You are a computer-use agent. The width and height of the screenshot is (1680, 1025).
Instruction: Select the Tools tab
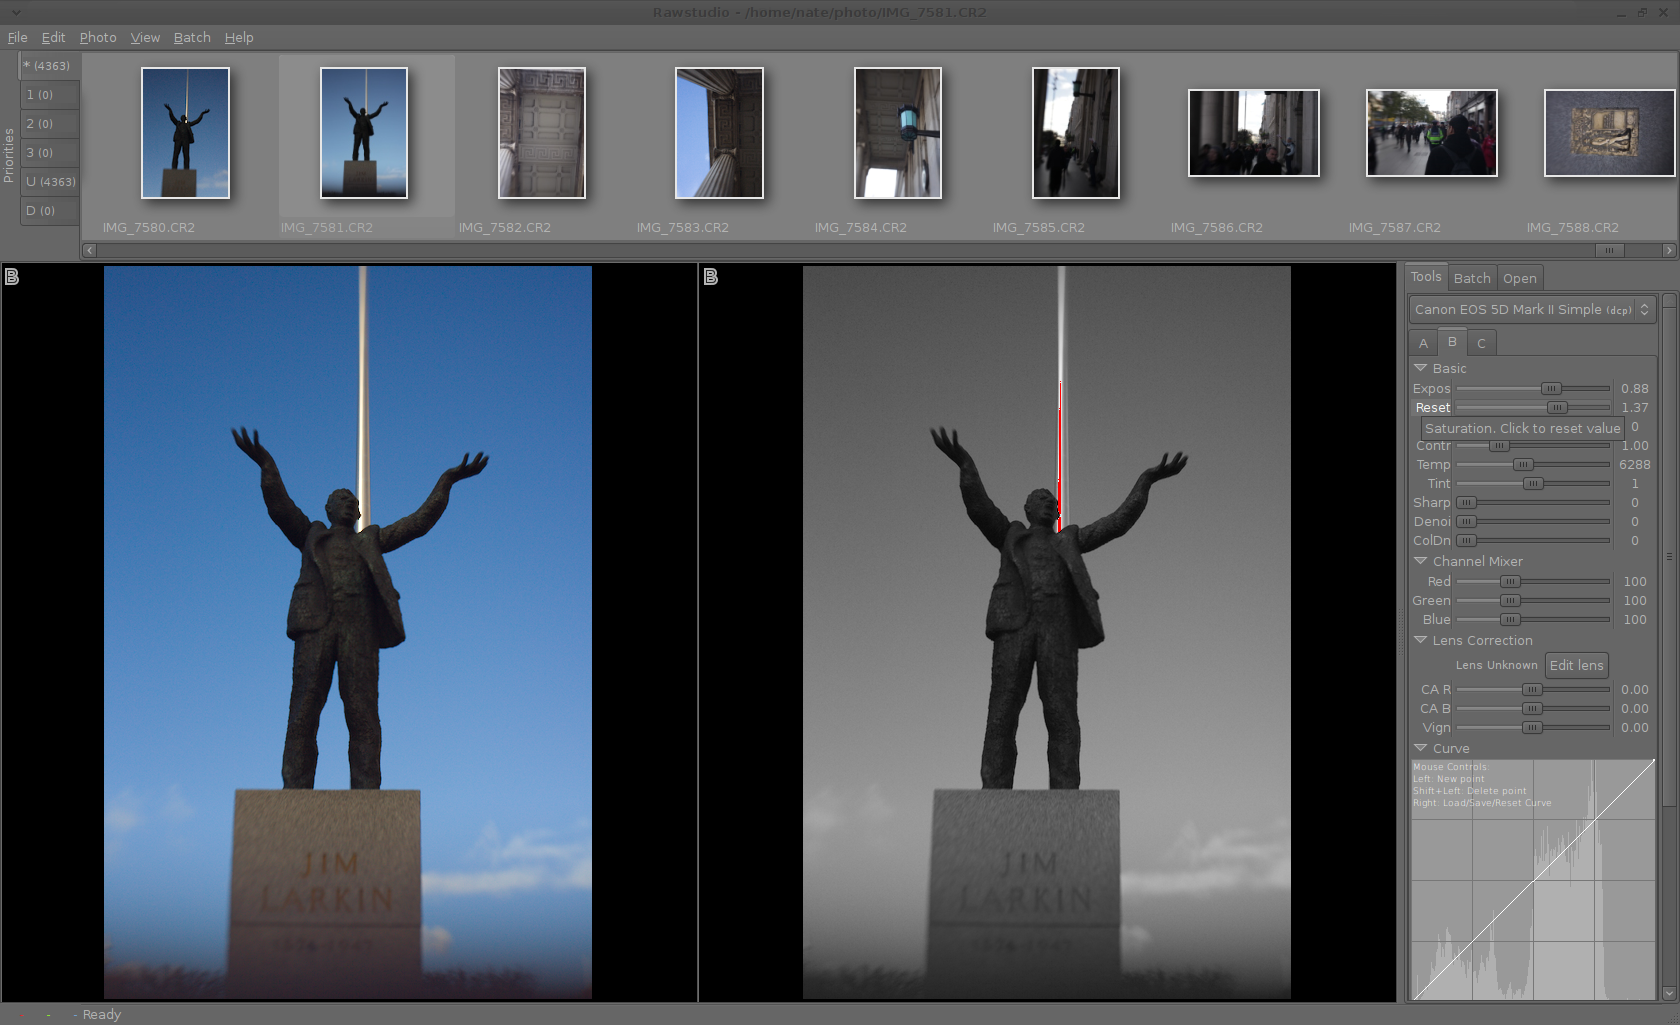click(x=1426, y=277)
